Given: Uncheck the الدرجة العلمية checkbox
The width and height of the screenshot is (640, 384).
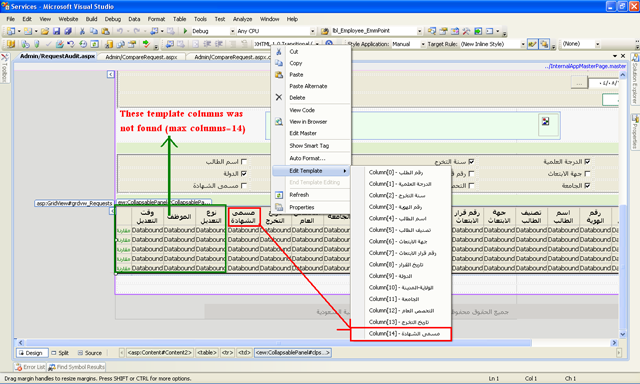Looking at the screenshot, I should [x=587, y=162].
